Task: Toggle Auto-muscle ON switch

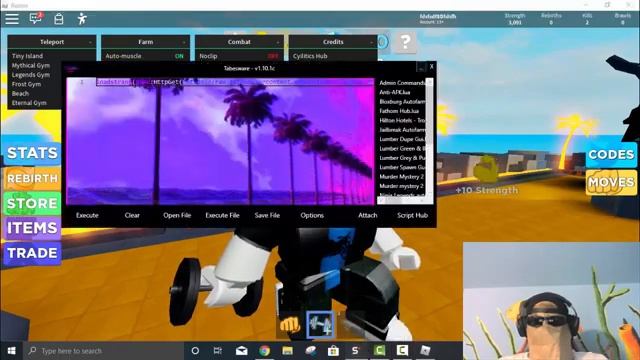Action: tap(179, 56)
